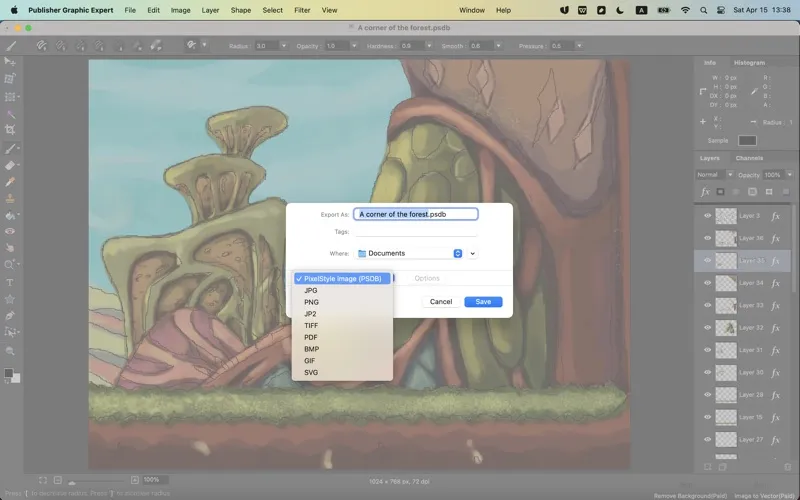Switch to the Channels tab

[x=749, y=158]
